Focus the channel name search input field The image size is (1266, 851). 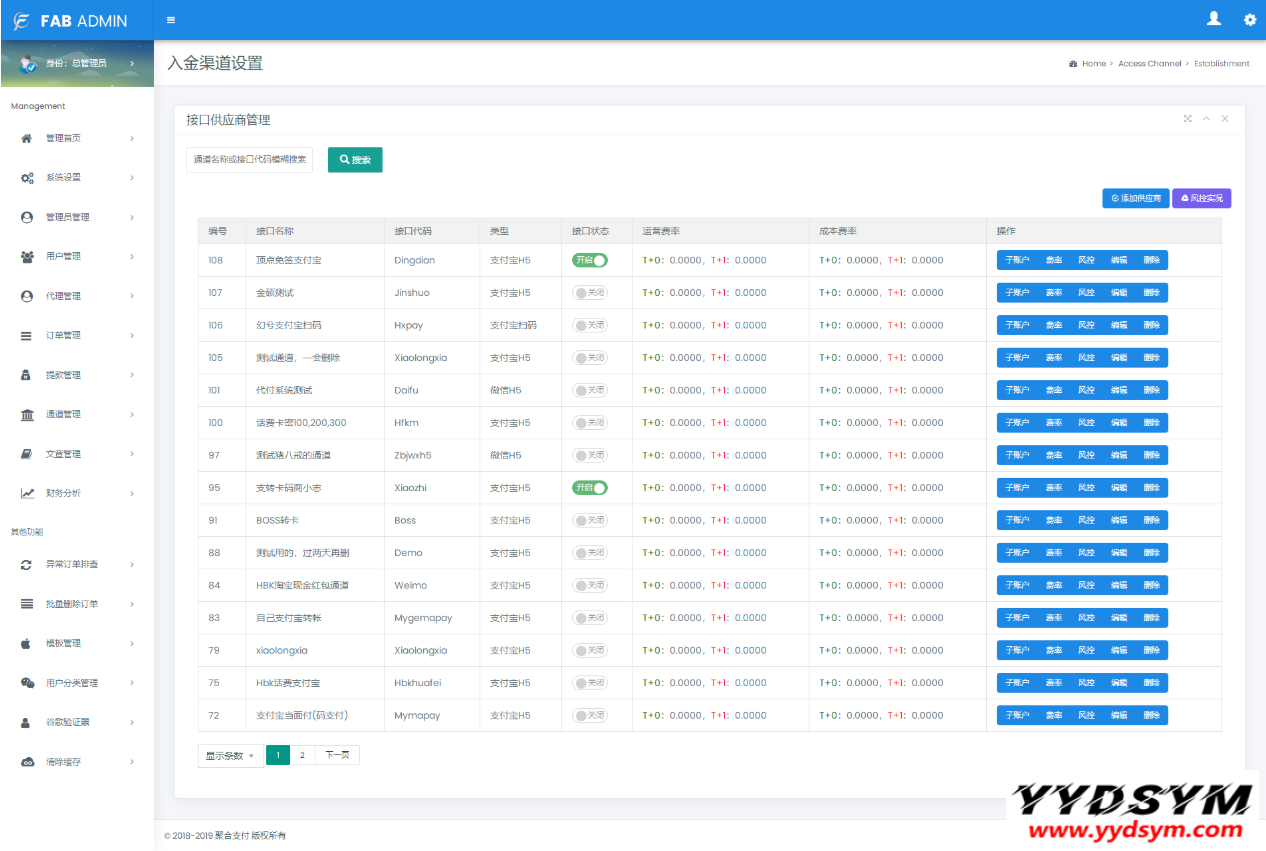click(249, 160)
